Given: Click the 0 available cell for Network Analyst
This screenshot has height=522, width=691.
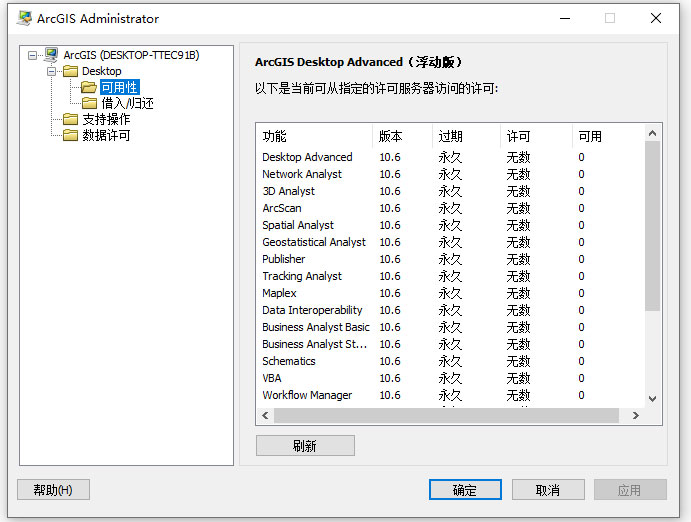Looking at the screenshot, I should (x=581, y=174).
